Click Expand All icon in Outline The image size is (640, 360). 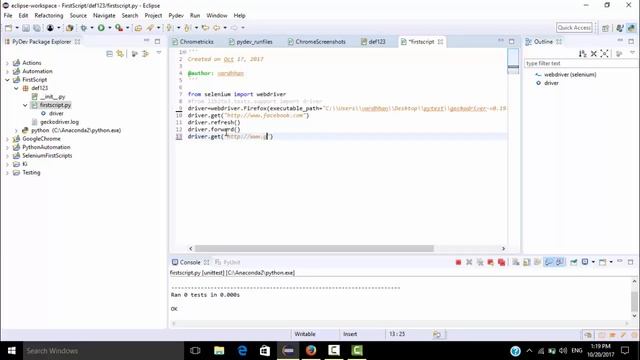[x=604, y=53]
